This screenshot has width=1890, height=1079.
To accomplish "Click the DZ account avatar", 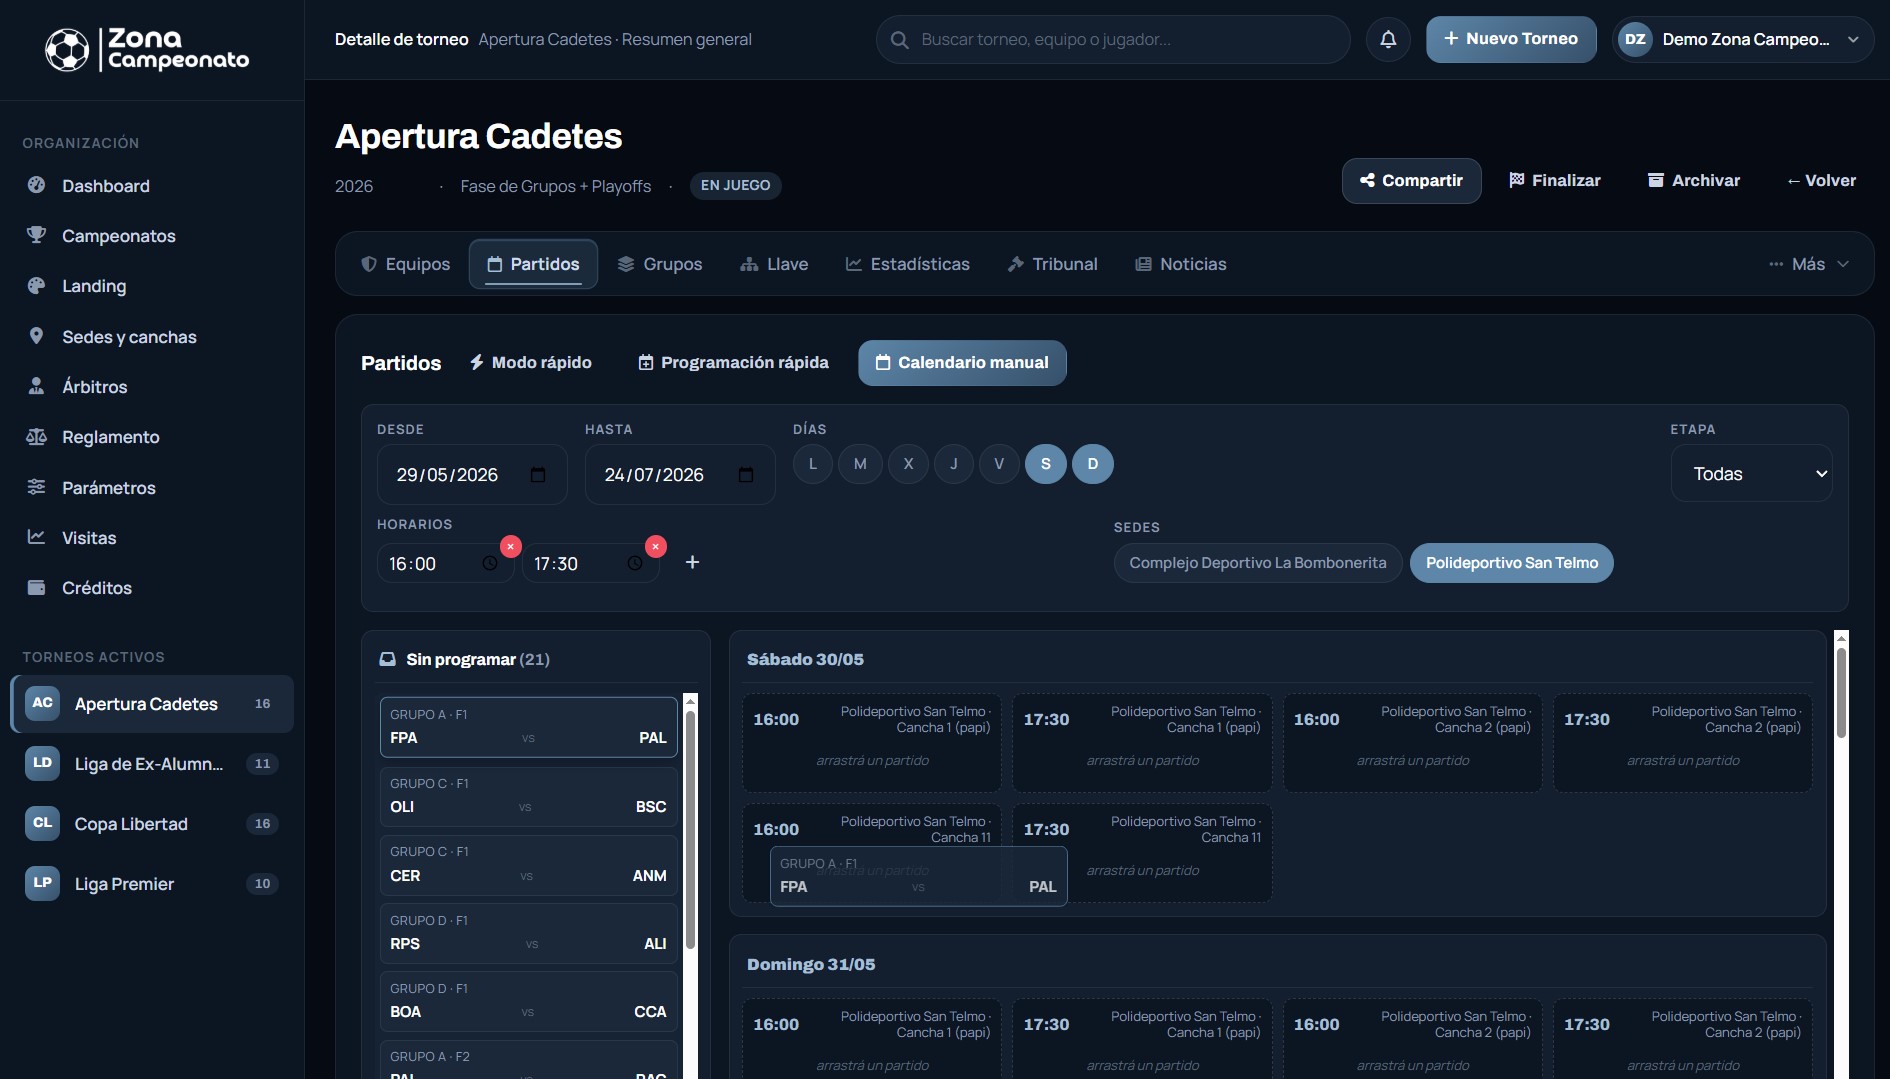I will click(x=1635, y=40).
